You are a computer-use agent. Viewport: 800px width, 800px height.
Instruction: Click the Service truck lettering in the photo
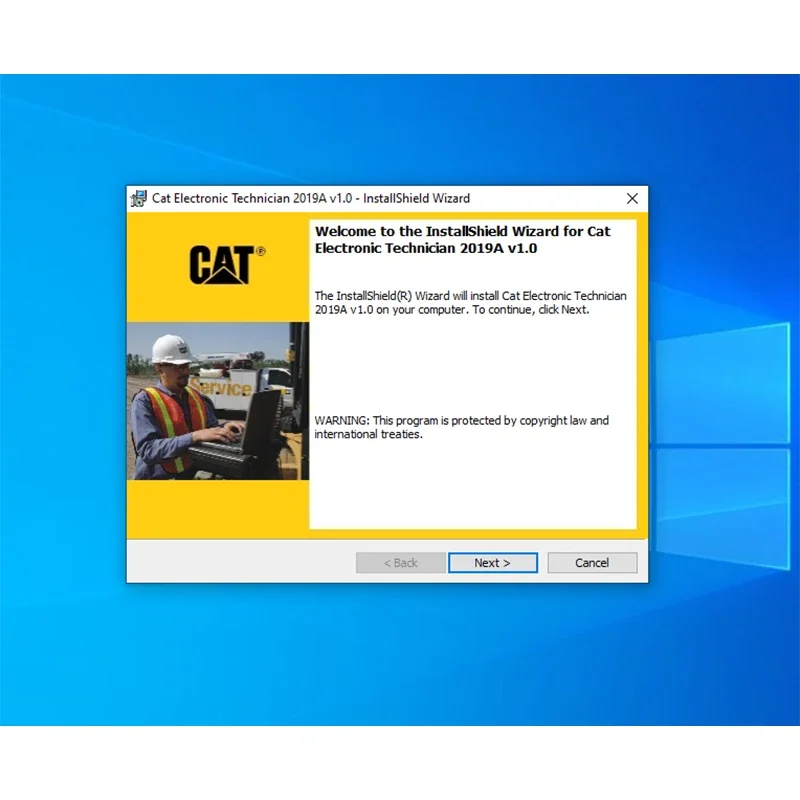222,387
